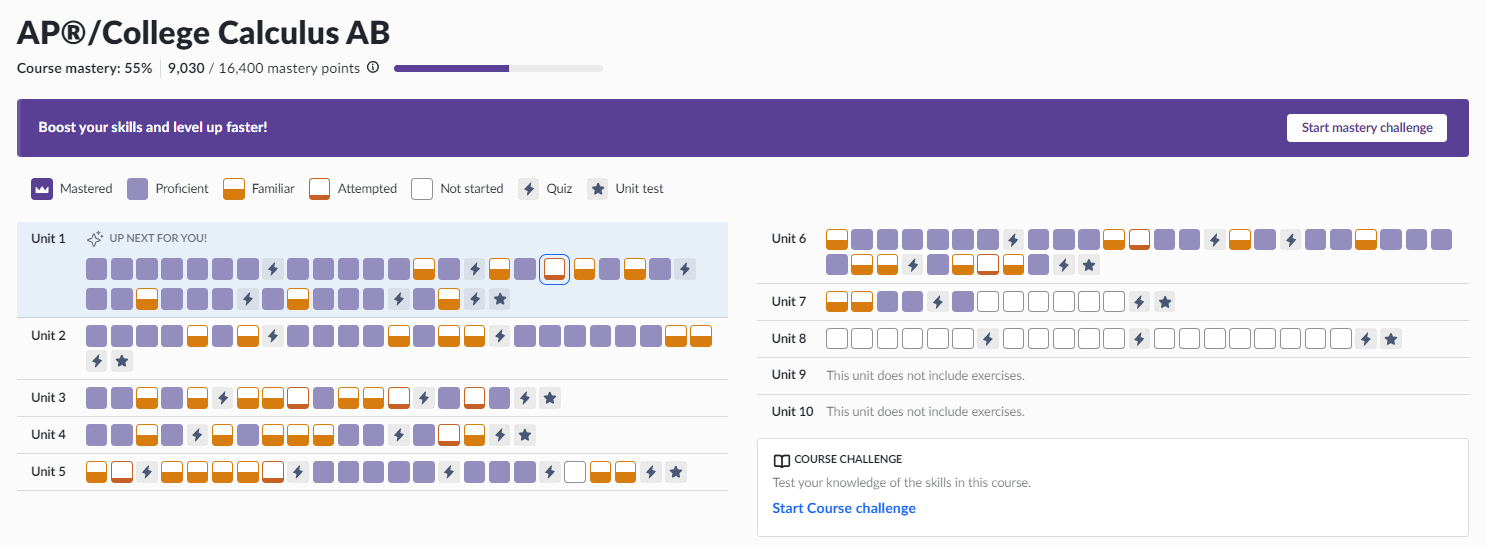Open the first skill box in Unit 8
The width and height of the screenshot is (1487, 547).
pyautogui.click(x=837, y=339)
